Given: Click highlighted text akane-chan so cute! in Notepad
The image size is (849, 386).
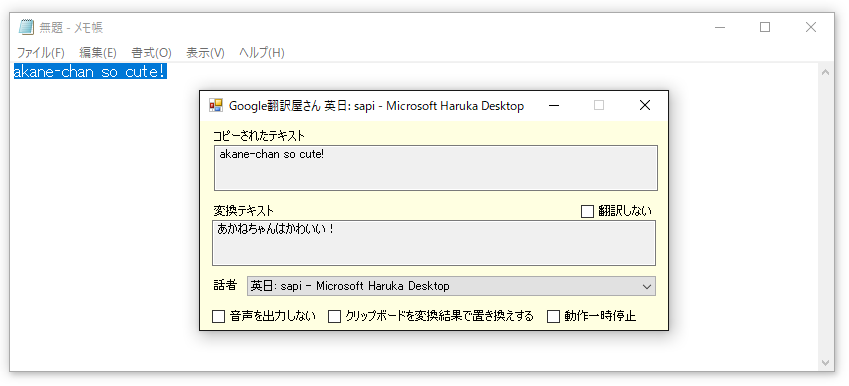Looking at the screenshot, I should pyautogui.click(x=90, y=71).
